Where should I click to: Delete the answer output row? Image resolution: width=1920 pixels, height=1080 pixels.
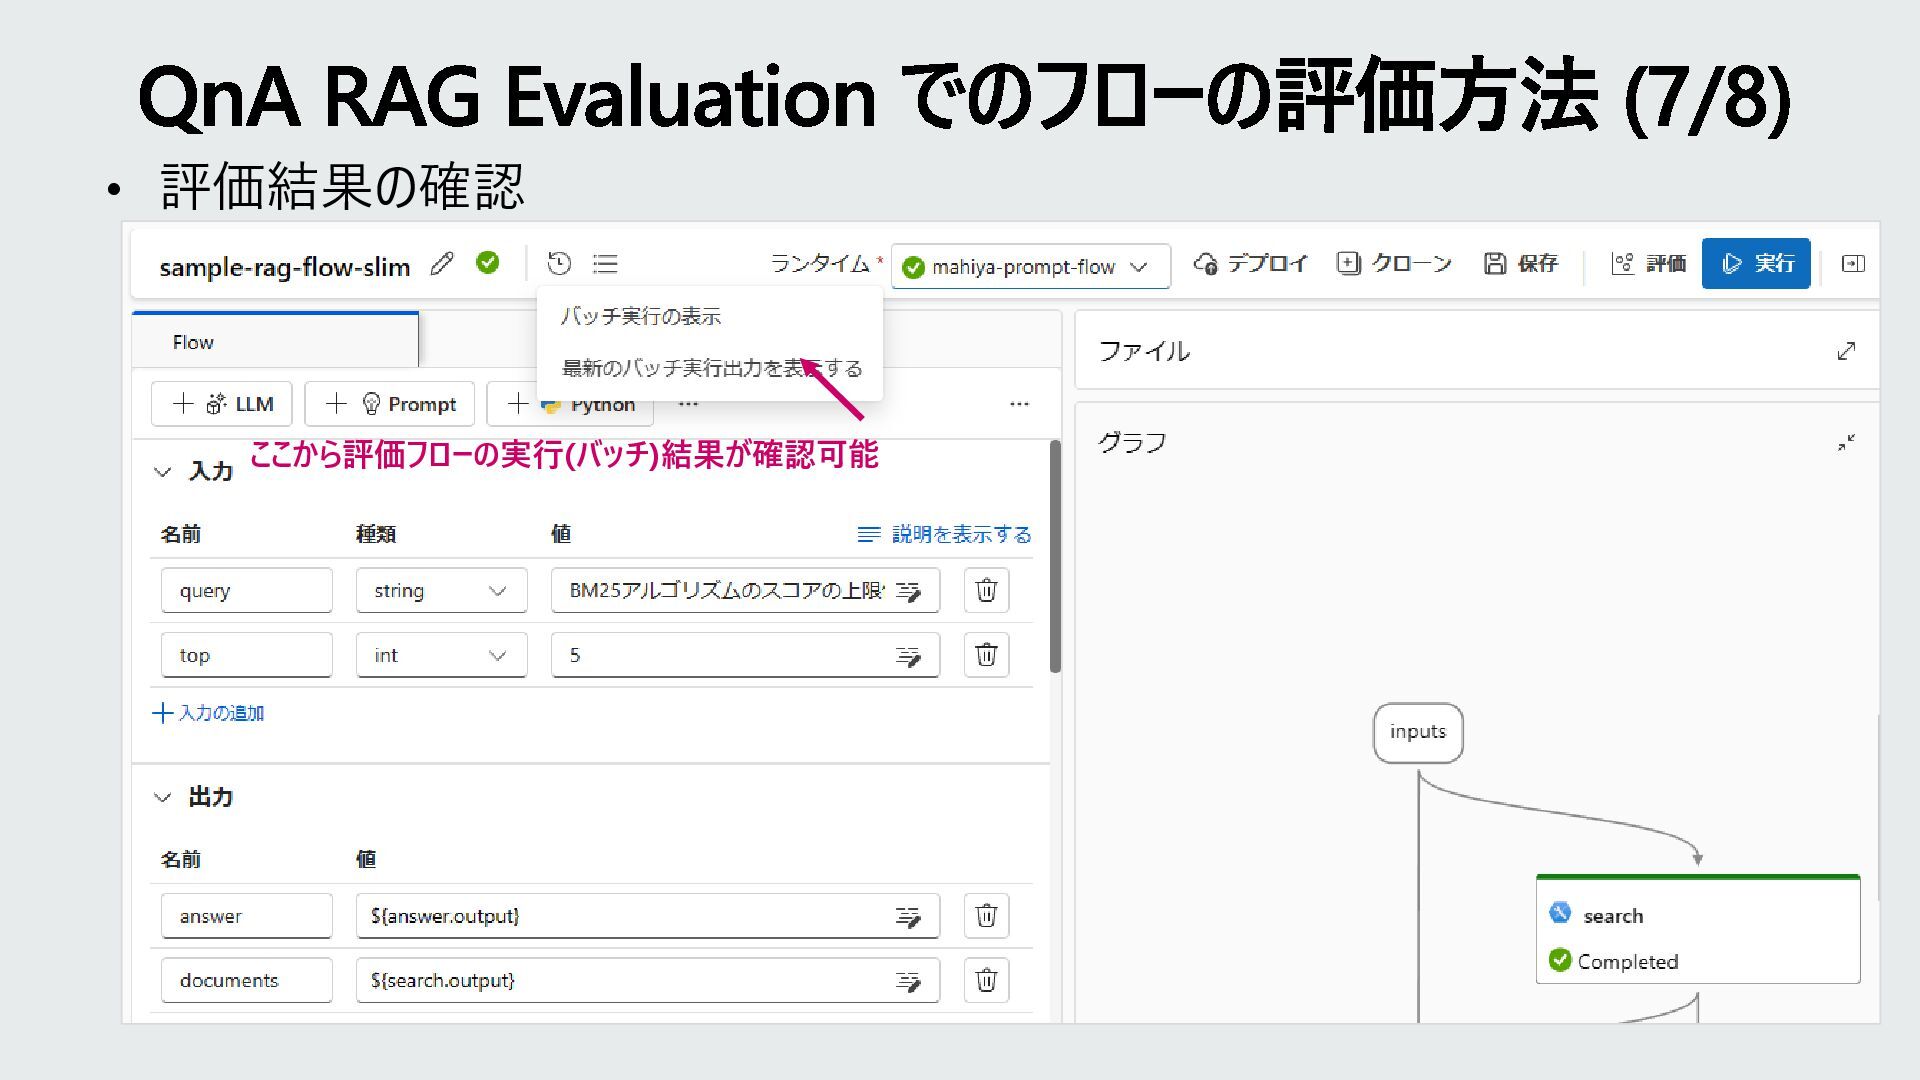[986, 916]
